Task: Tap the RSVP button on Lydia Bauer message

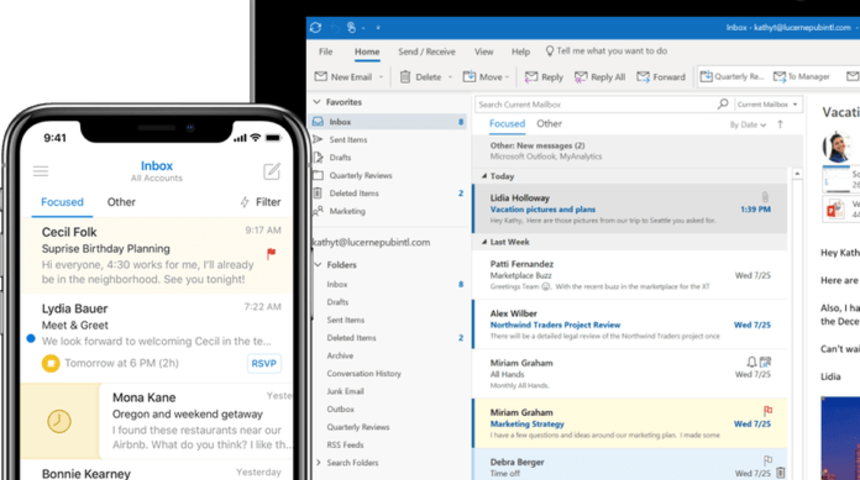Action: click(264, 363)
